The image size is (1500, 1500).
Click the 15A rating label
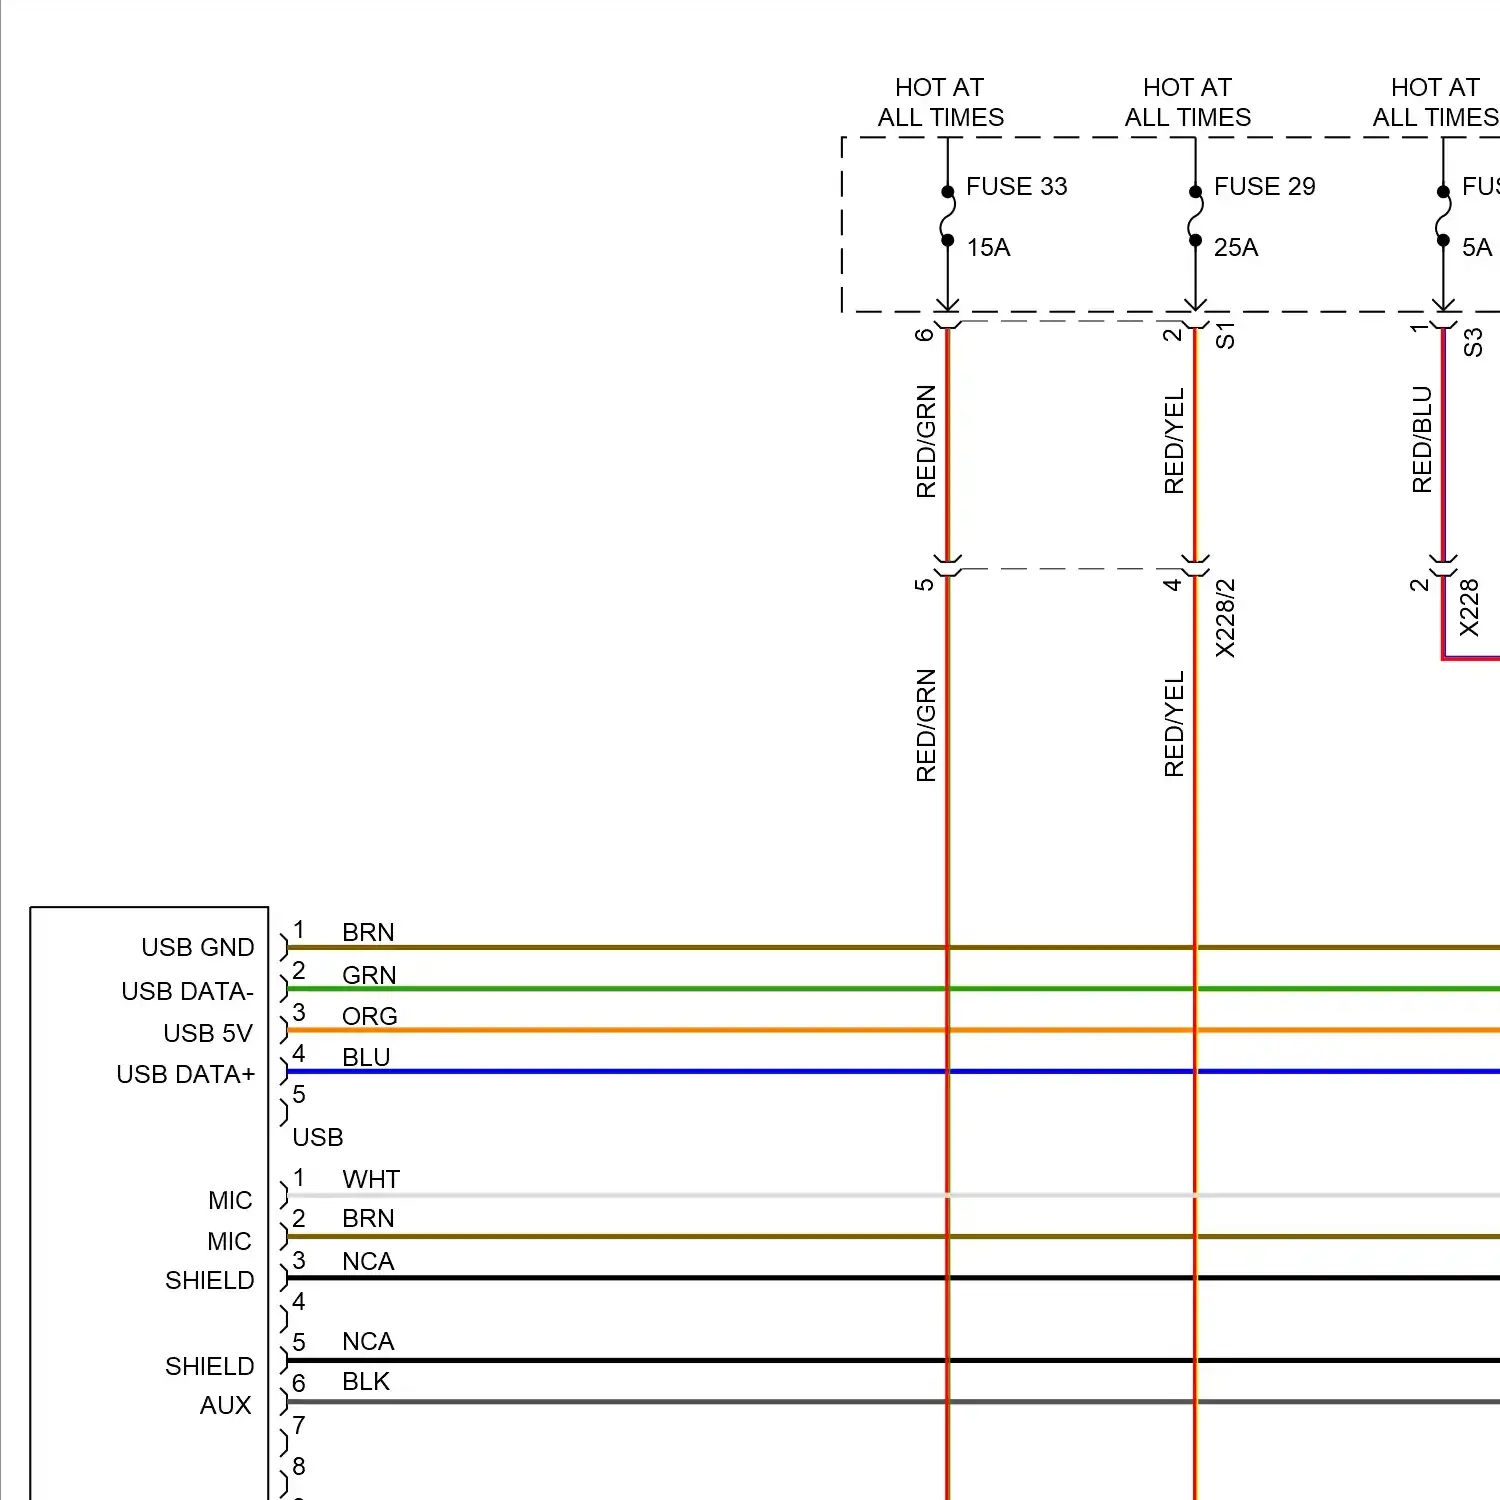point(988,248)
